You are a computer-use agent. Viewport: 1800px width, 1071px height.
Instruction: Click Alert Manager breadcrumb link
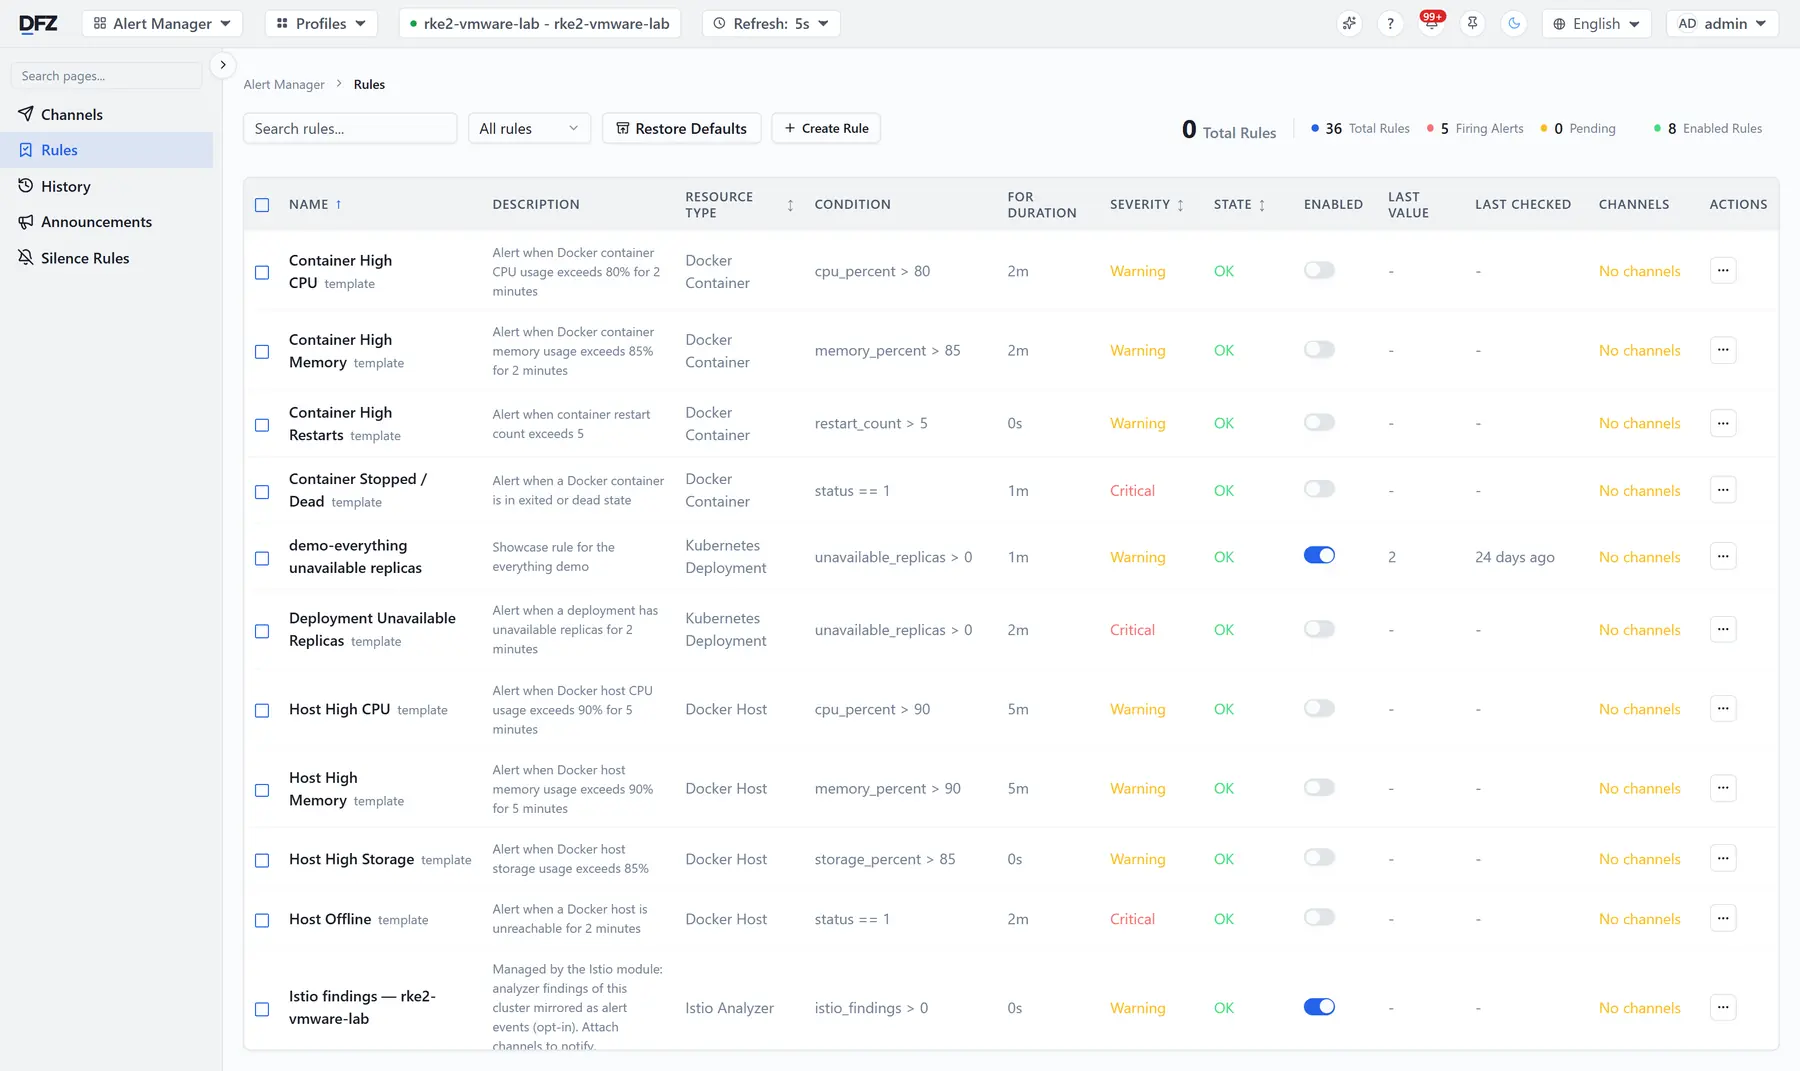(284, 85)
